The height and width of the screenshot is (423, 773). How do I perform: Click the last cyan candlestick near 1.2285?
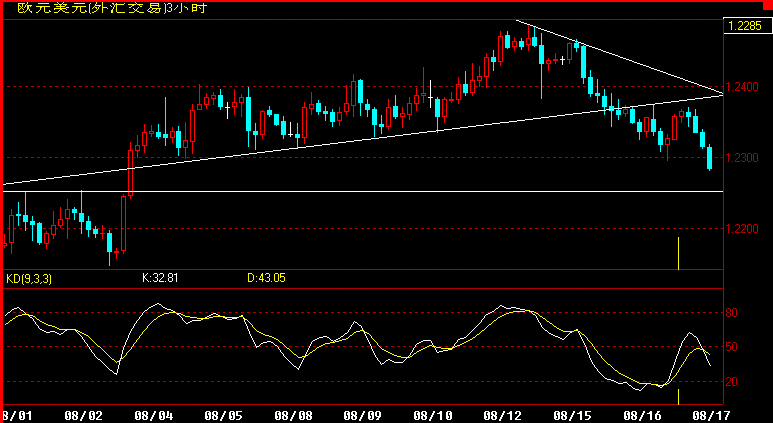[x=710, y=158]
